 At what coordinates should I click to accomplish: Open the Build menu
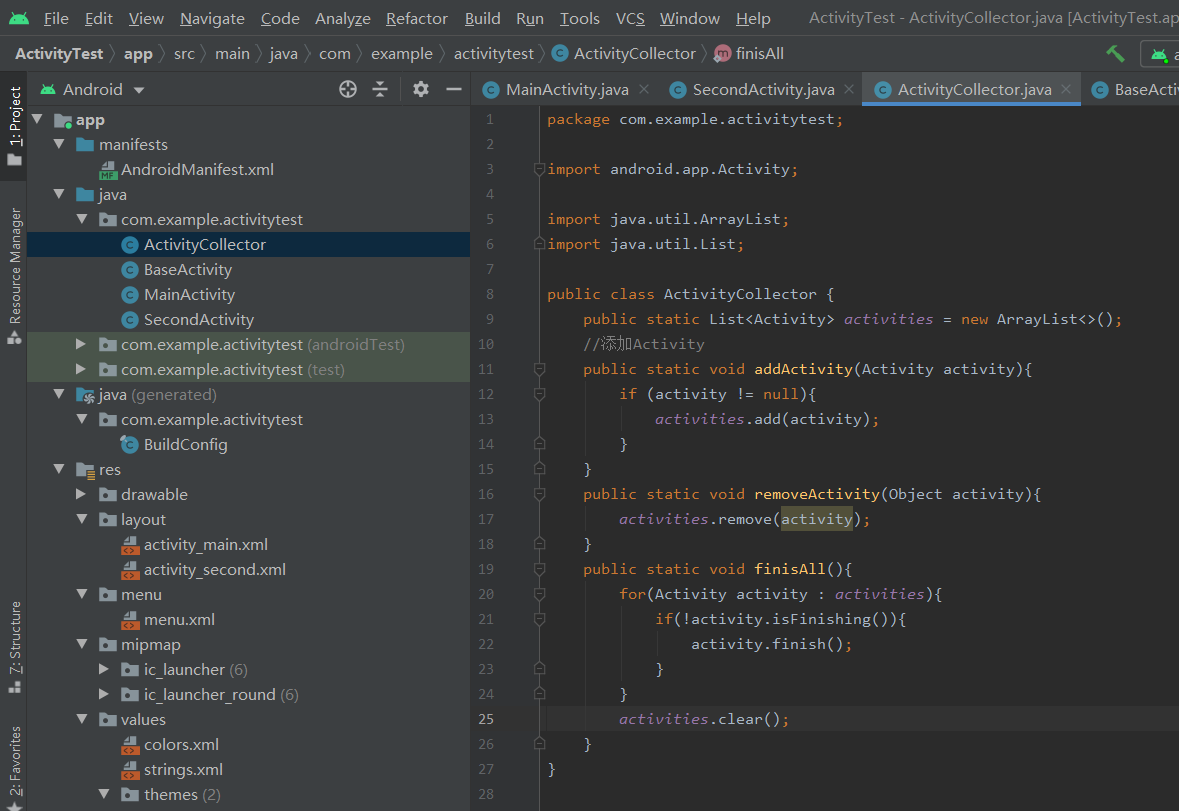482,18
